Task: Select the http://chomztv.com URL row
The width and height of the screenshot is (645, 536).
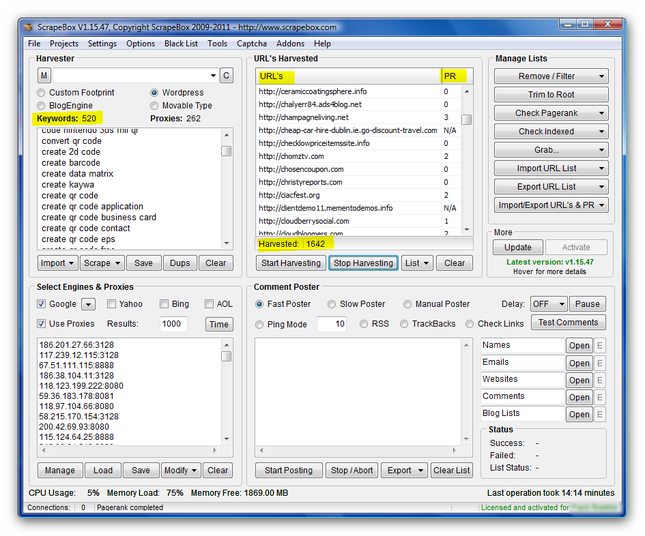Action: click(358, 156)
